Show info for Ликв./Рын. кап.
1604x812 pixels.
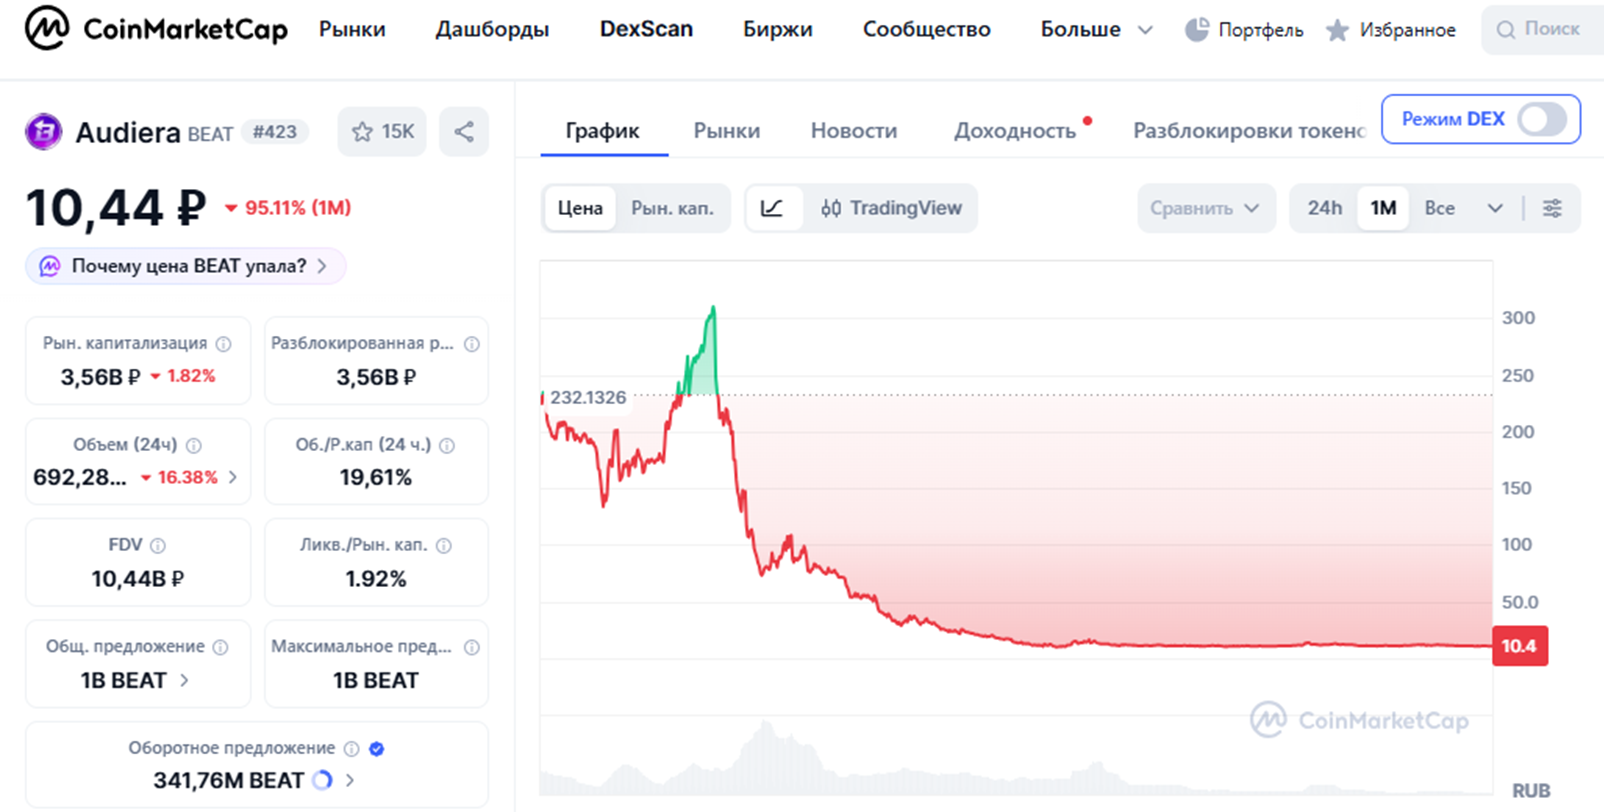coord(444,546)
